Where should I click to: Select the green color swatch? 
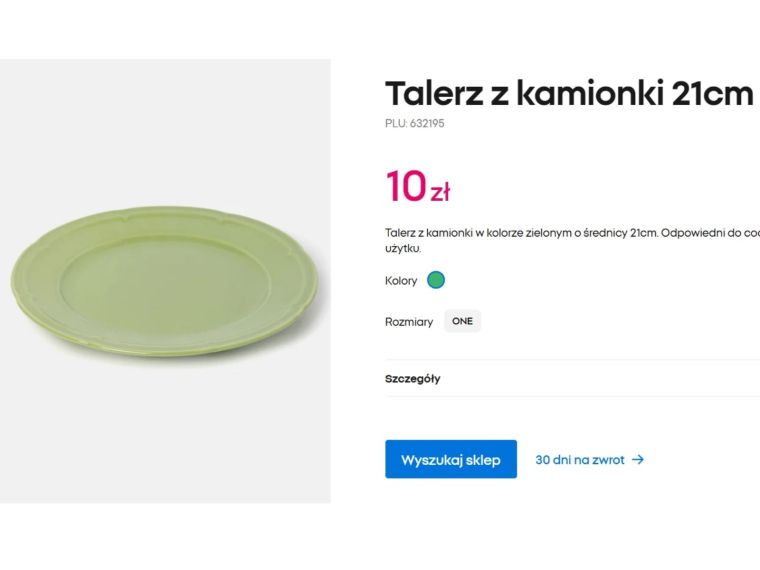tap(436, 280)
